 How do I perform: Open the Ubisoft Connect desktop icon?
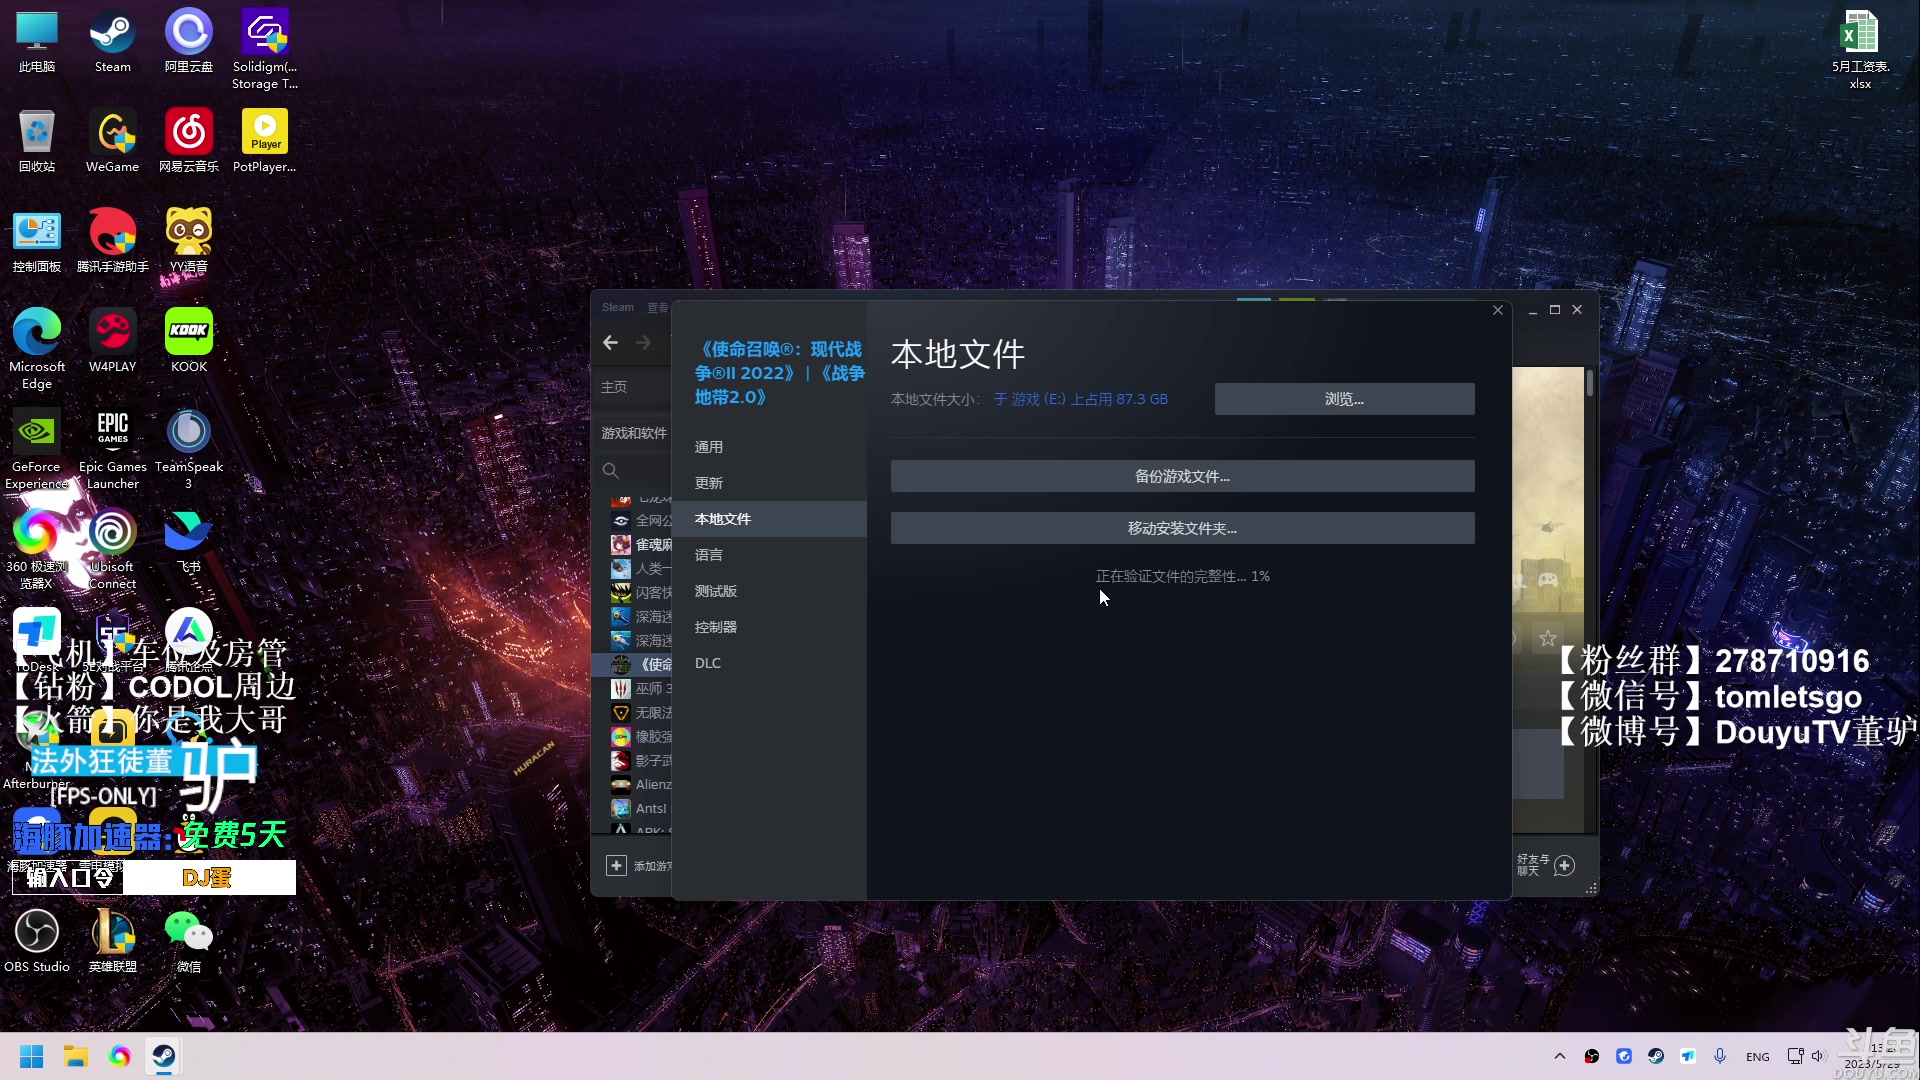pyautogui.click(x=112, y=548)
